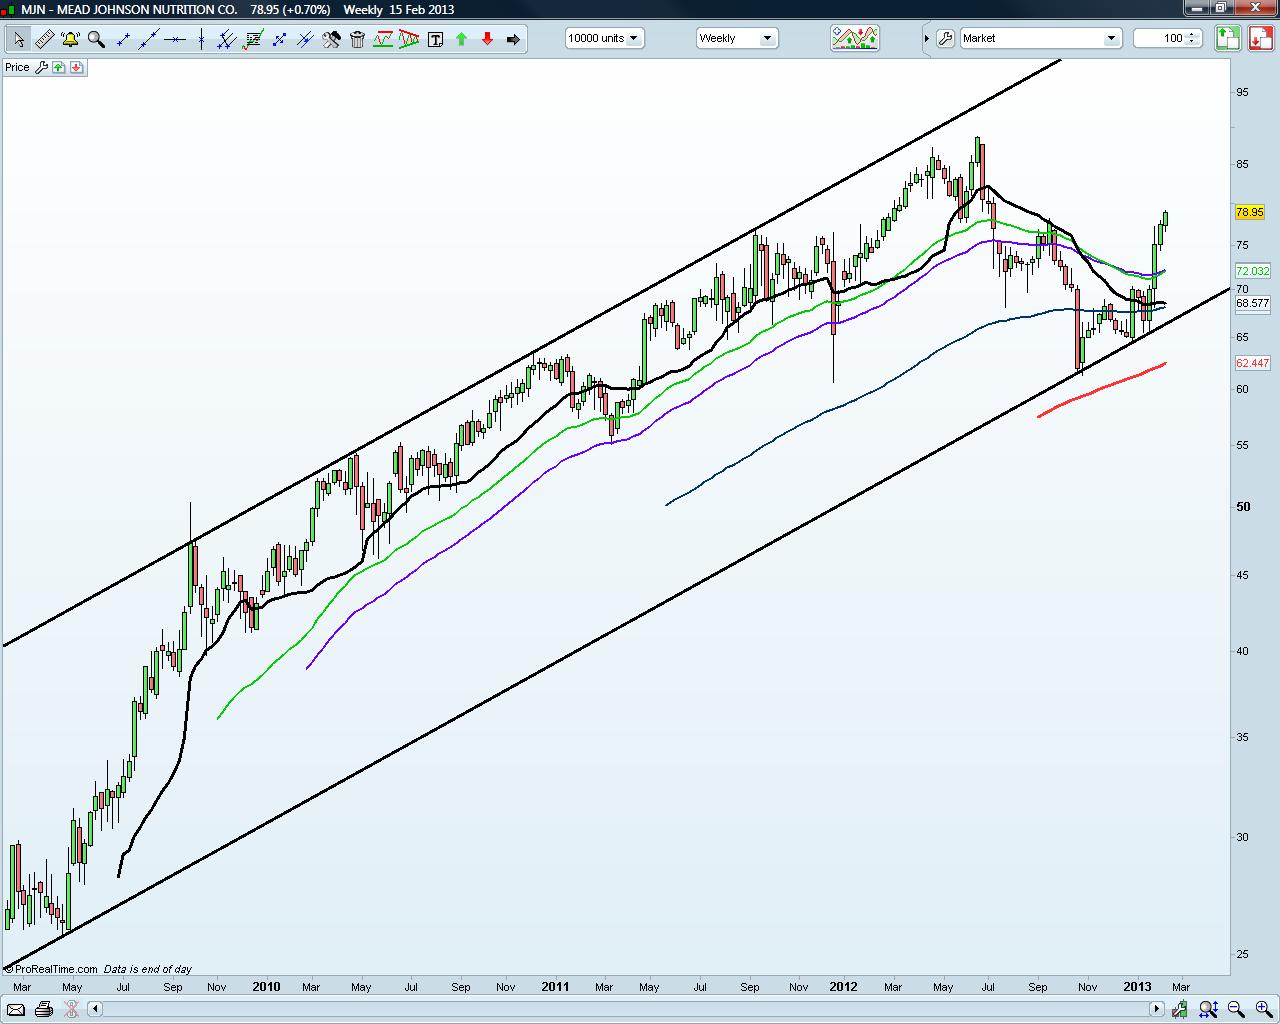
Task: Open the alarm bell alert tool
Action: click(70, 39)
